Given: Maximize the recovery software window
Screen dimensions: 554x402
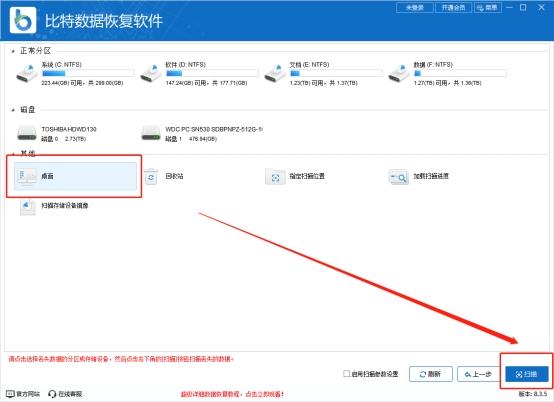Looking at the screenshot, I should tap(523, 7).
